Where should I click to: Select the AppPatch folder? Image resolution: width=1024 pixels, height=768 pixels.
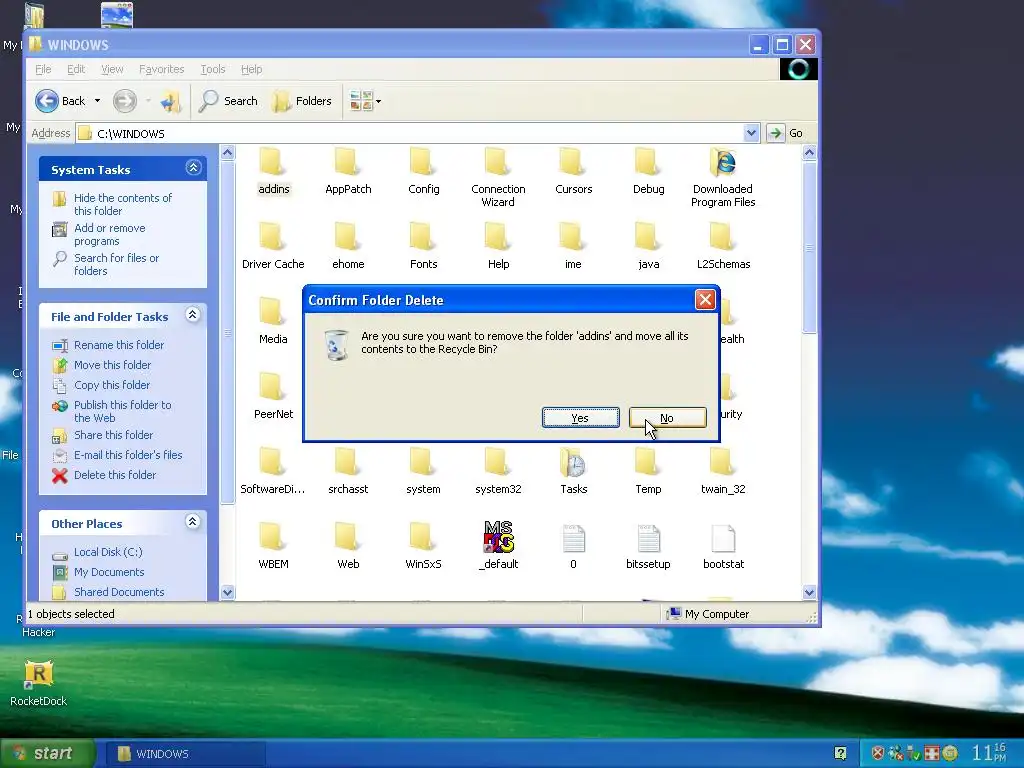click(348, 171)
